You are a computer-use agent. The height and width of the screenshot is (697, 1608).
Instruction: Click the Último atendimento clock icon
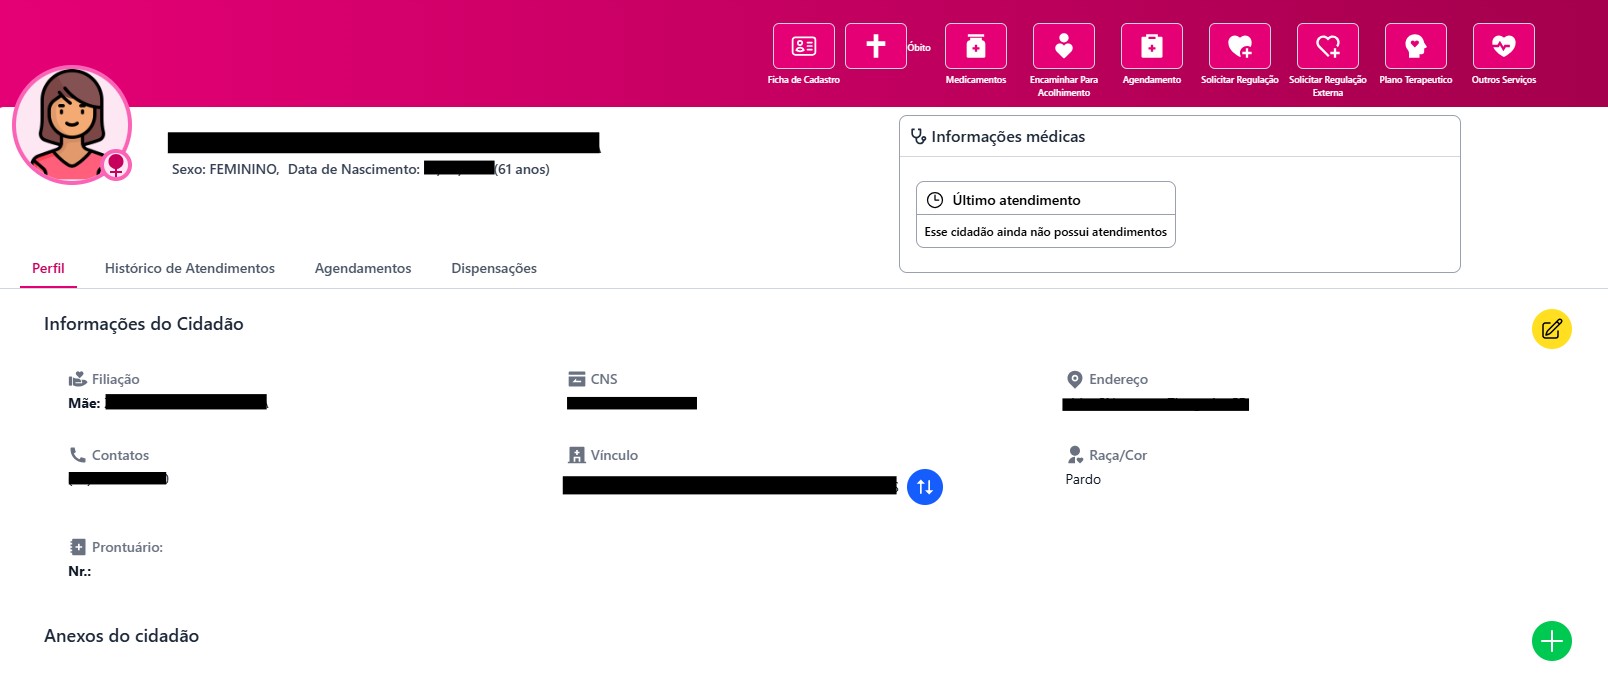pos(935,200)
